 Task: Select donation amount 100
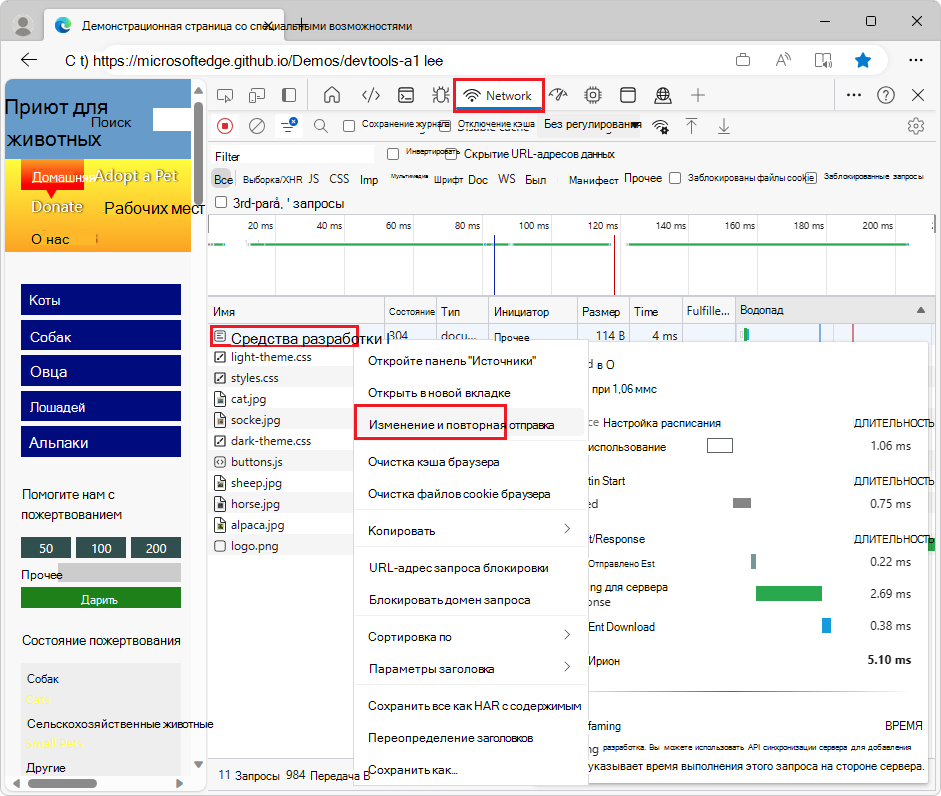(101, 547)
